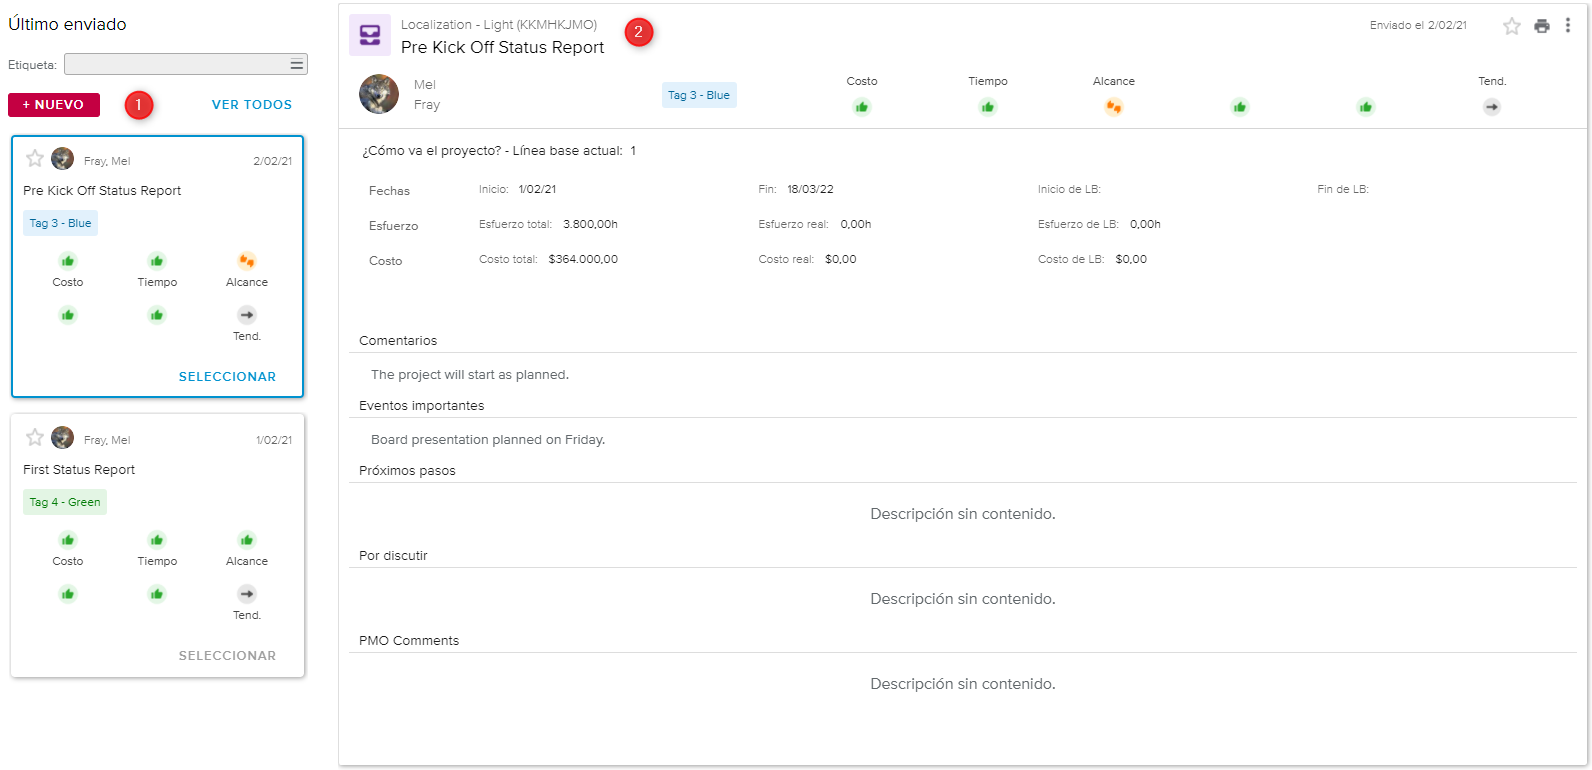Click the print icon in report header

tap(1542, 26)
